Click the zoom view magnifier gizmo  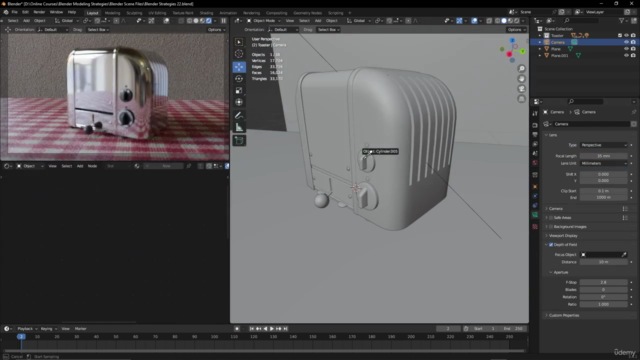tap(522, 69)
